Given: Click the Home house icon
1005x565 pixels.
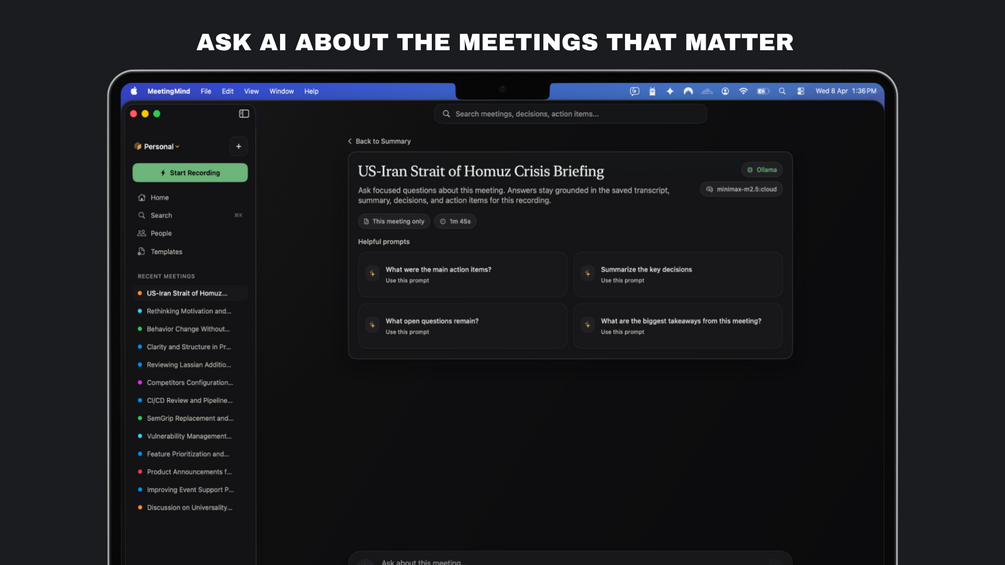Looking at the screenshot, I should (142, 197).
